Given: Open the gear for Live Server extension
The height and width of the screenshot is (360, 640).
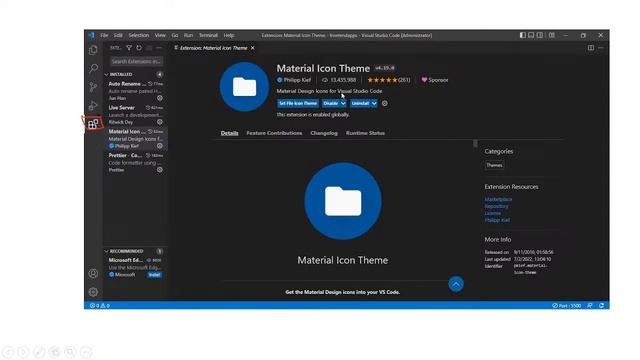Looking at the screenshot, I should tap(160, 122).
